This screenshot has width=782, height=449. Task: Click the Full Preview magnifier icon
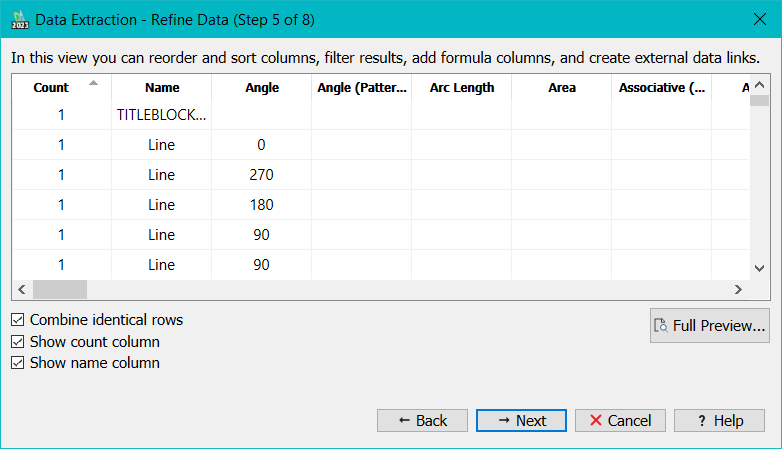tap(663, 326)
